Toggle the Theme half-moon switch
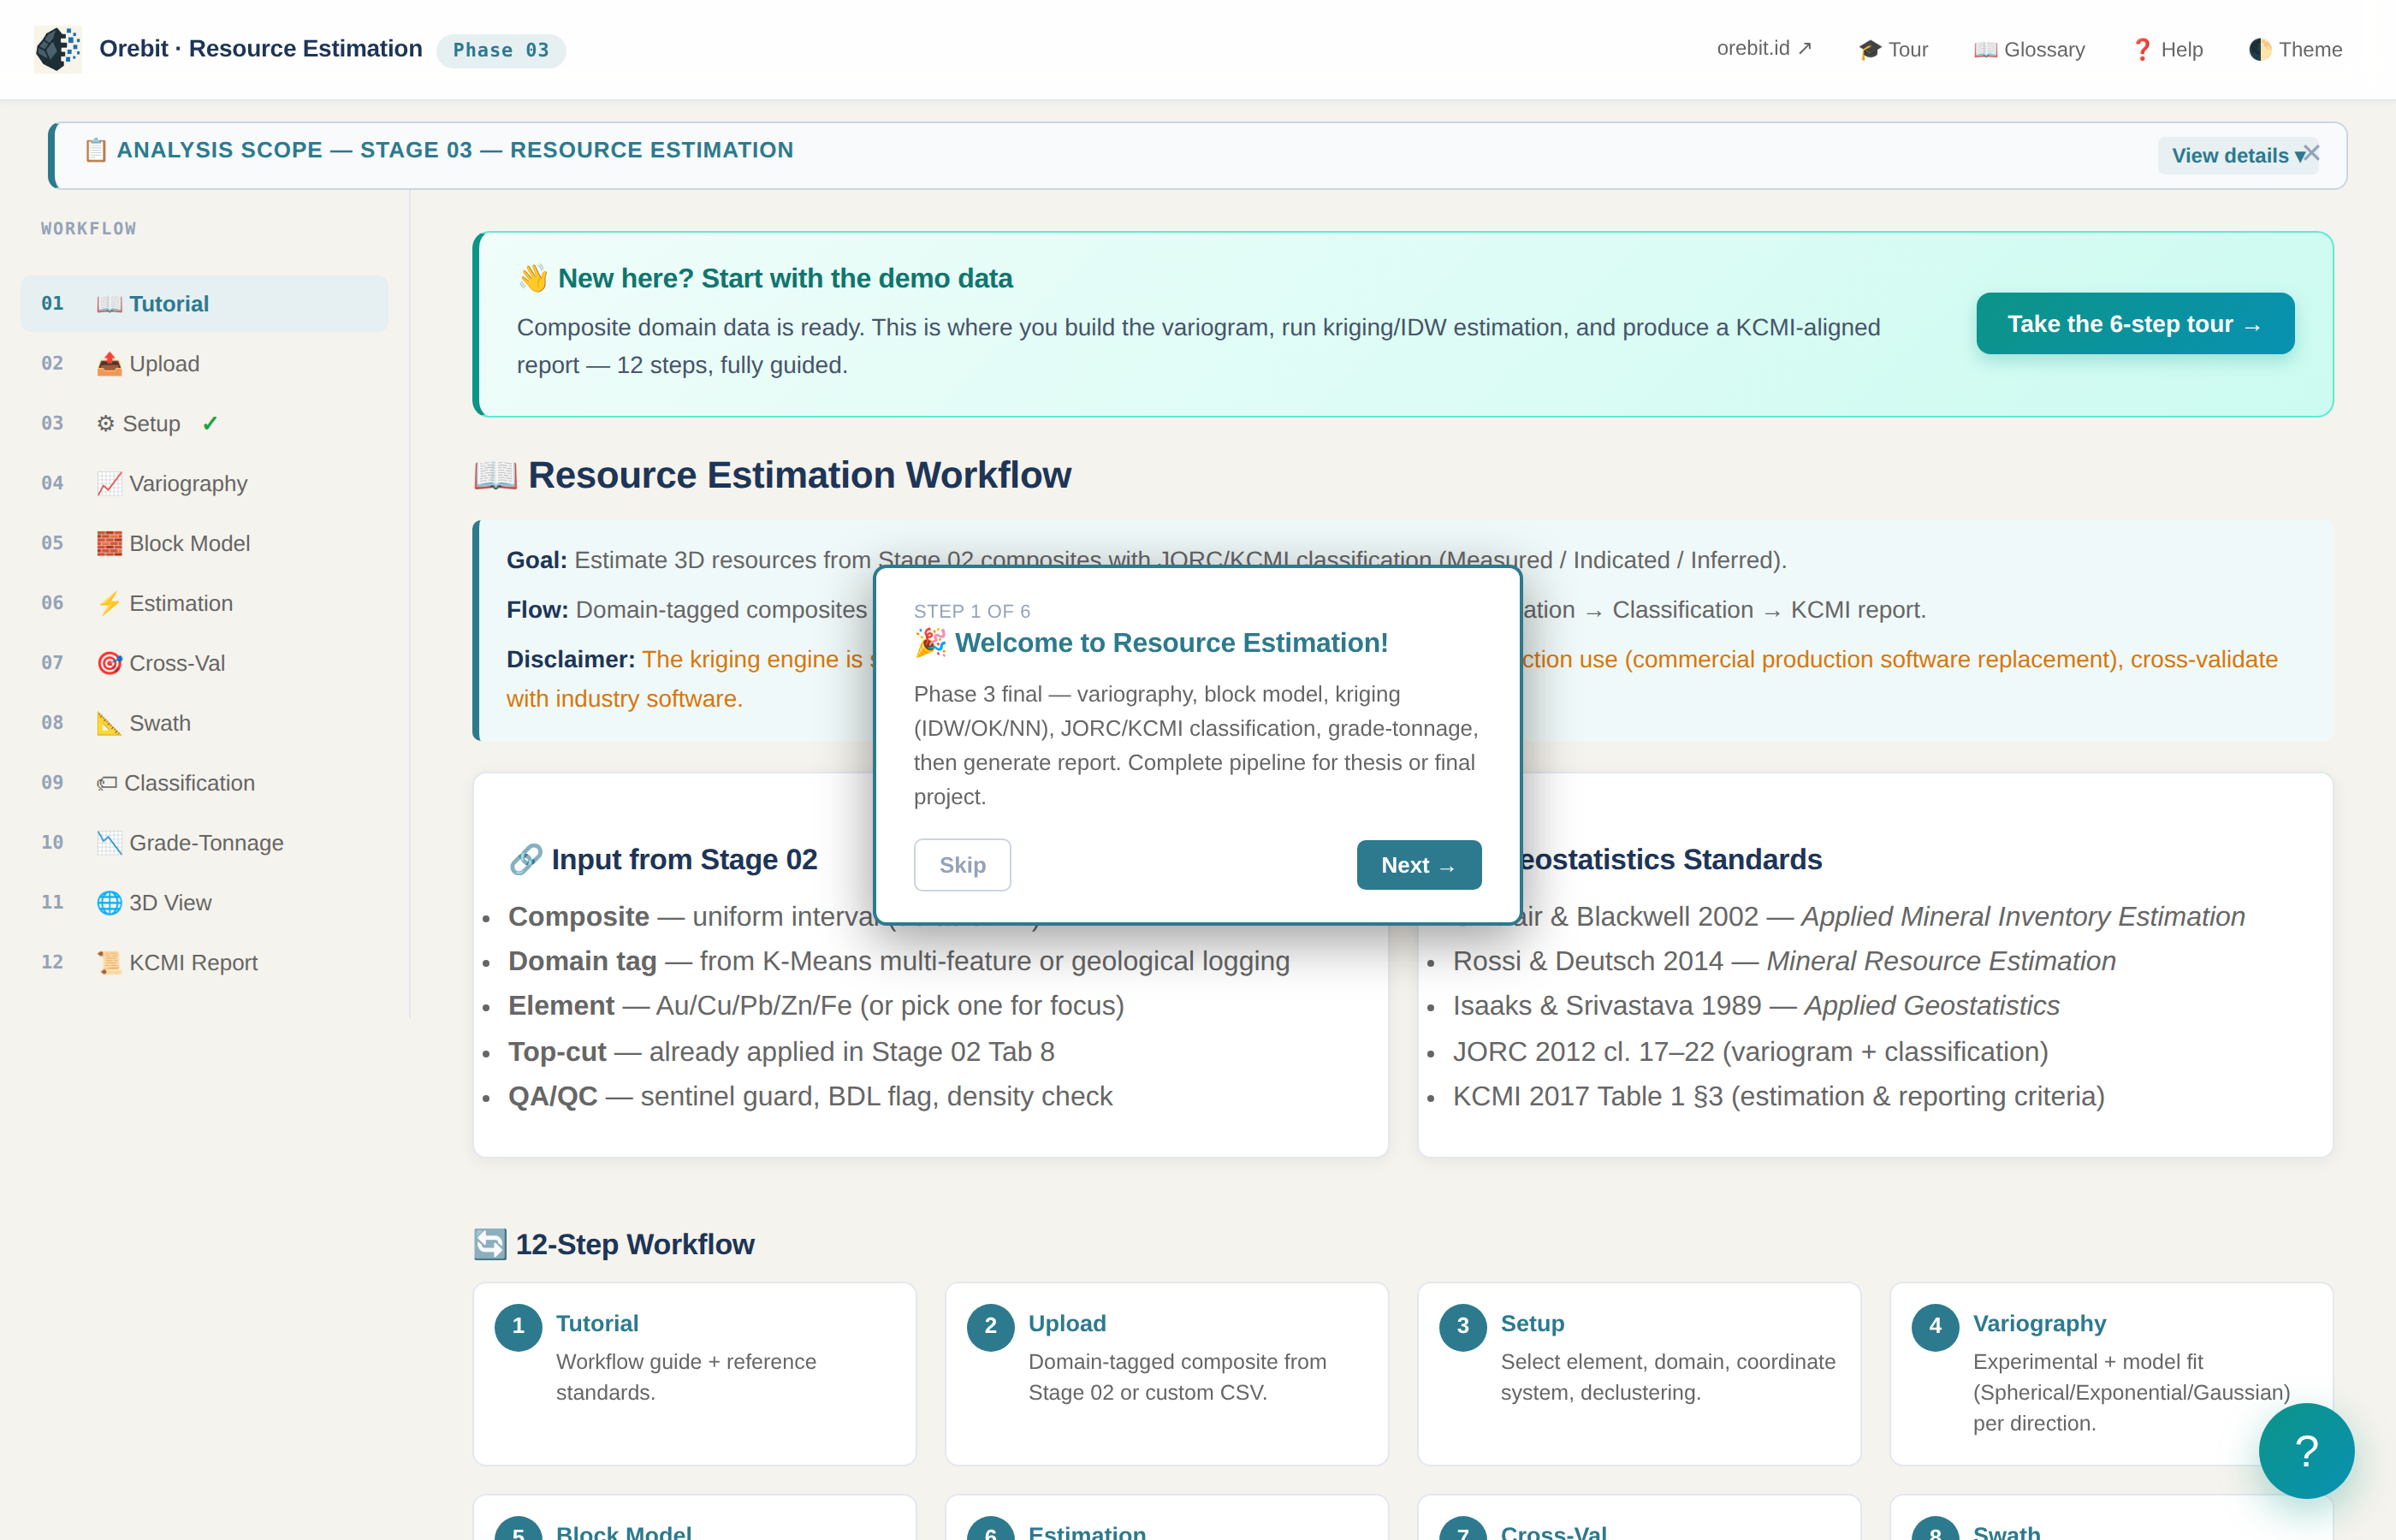 pyautogui.click(x=2295, y=49)
